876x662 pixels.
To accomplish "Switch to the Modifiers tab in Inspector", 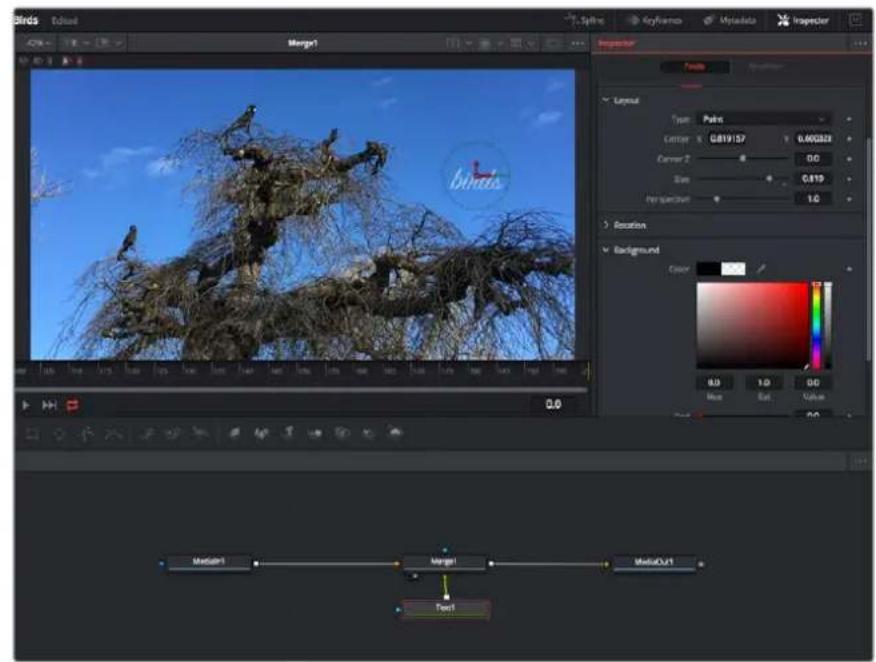I will (765, 66).
